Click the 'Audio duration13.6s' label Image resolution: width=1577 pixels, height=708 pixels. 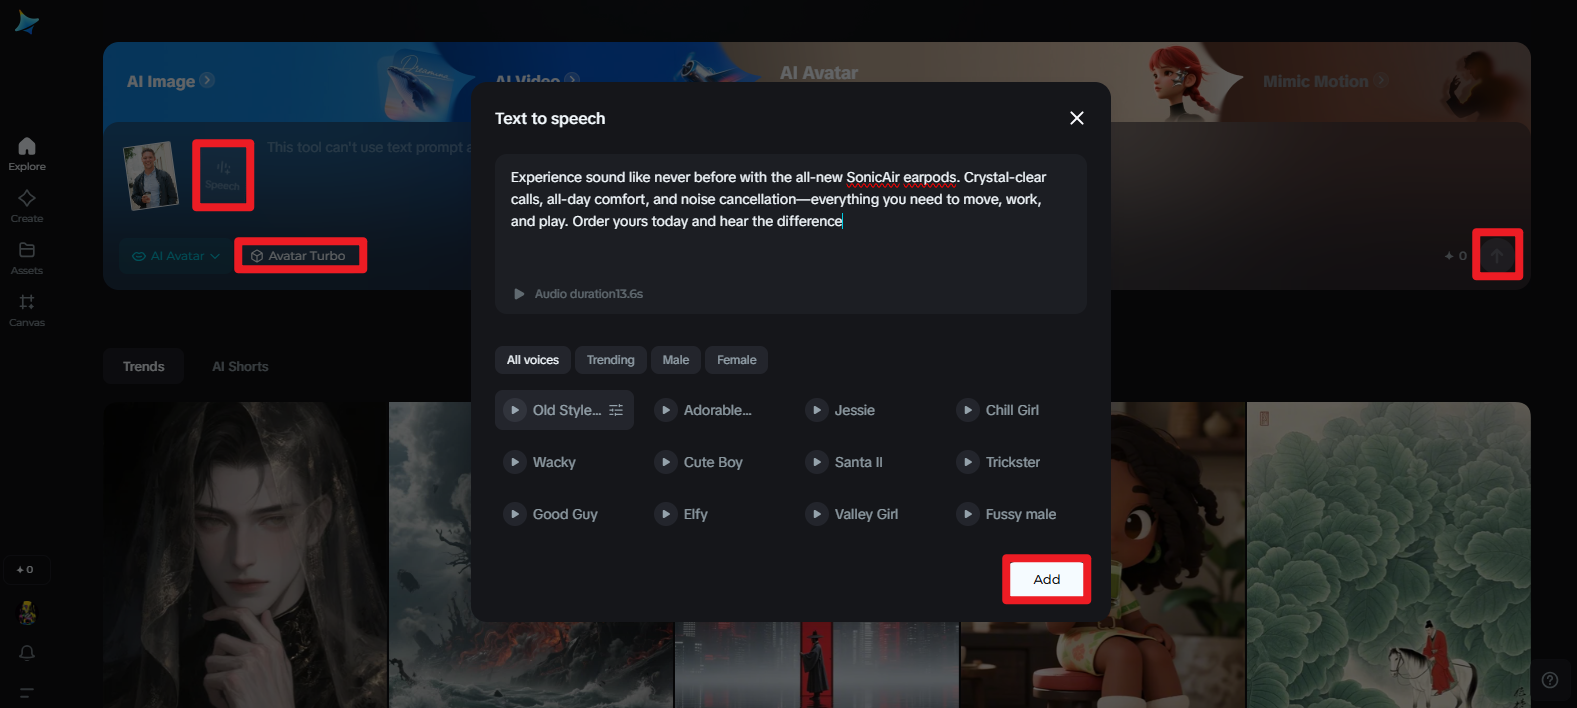[x=589, y=294]
